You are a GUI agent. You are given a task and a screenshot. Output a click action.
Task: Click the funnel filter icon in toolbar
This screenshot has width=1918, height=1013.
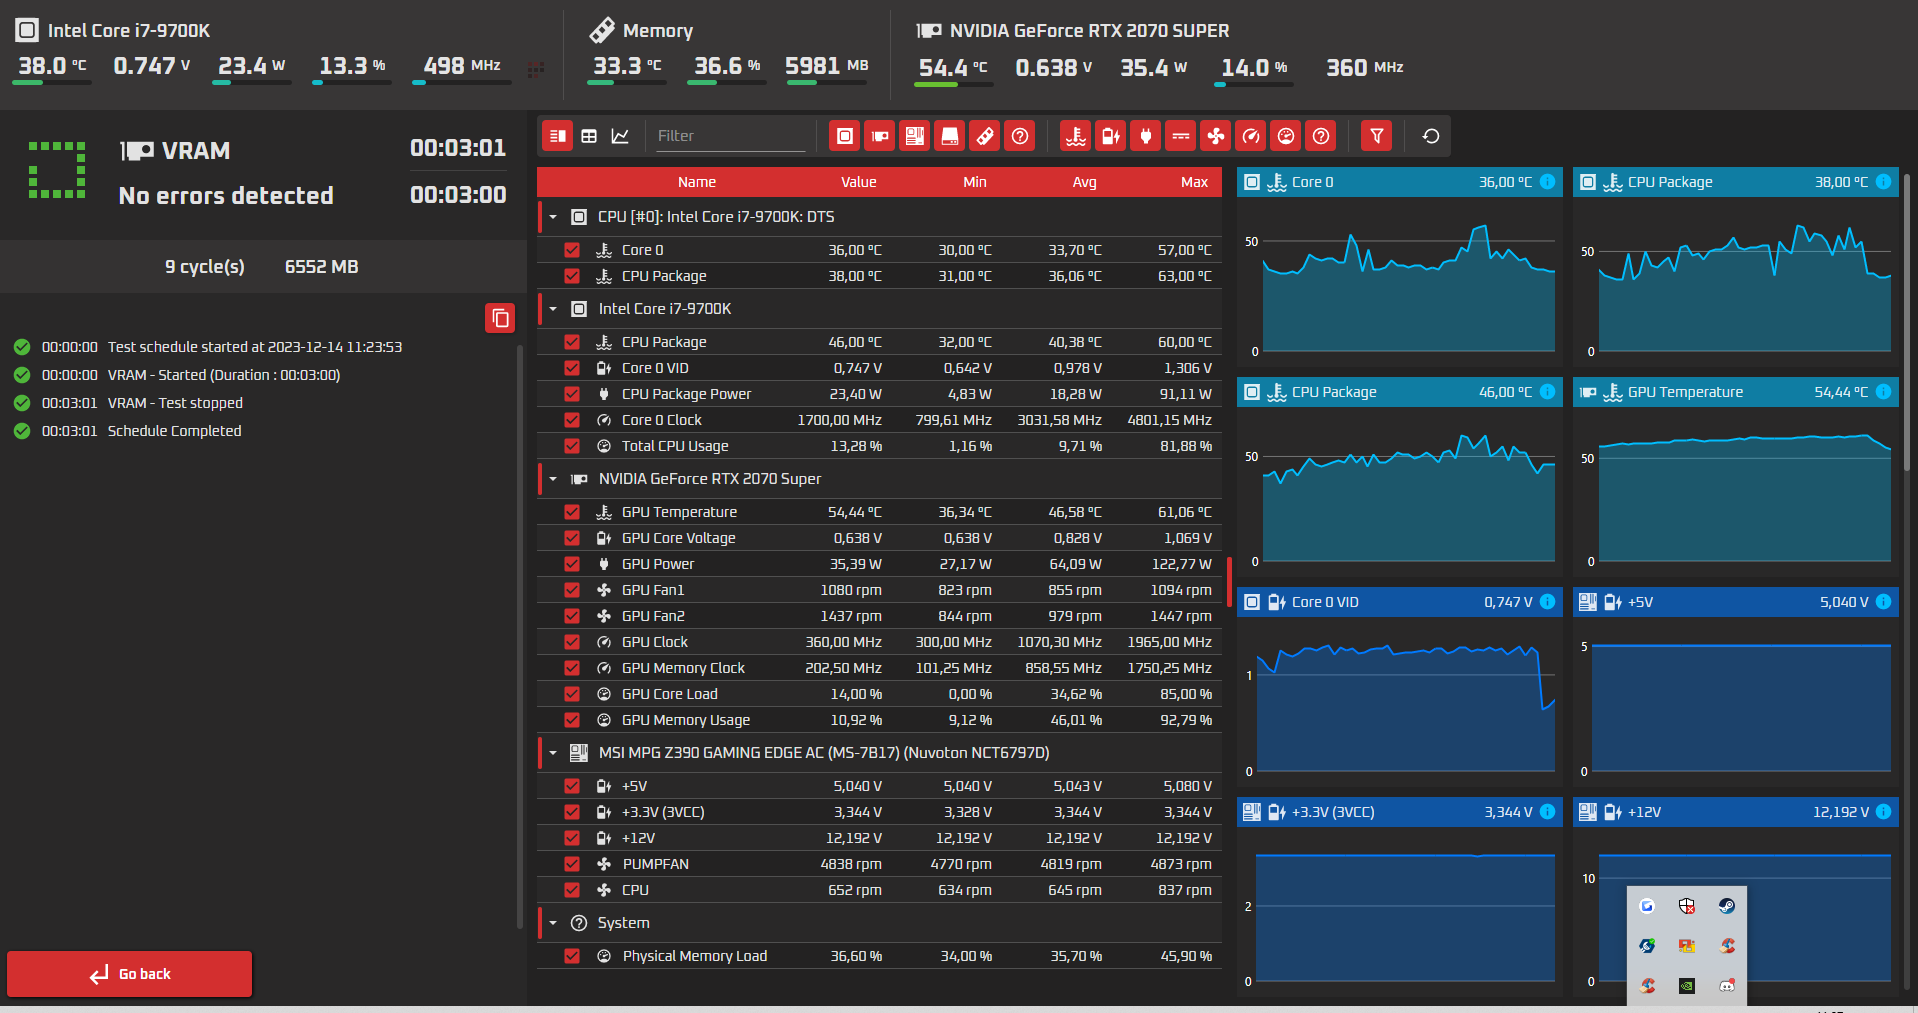(1377, 136)
